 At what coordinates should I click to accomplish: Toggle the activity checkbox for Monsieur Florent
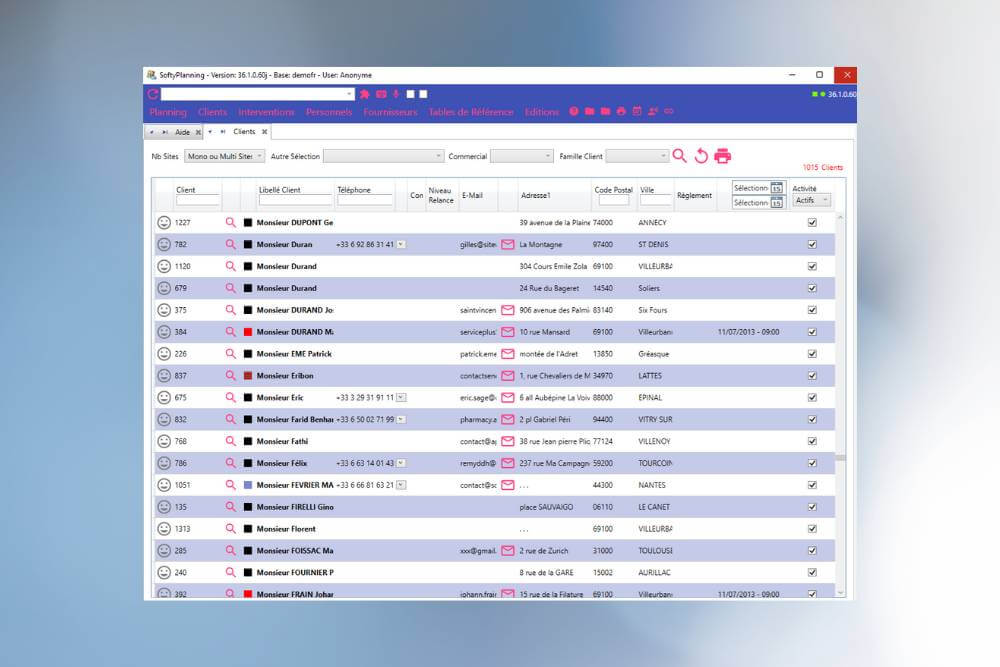pyautogui.click(x=812, y=528)
